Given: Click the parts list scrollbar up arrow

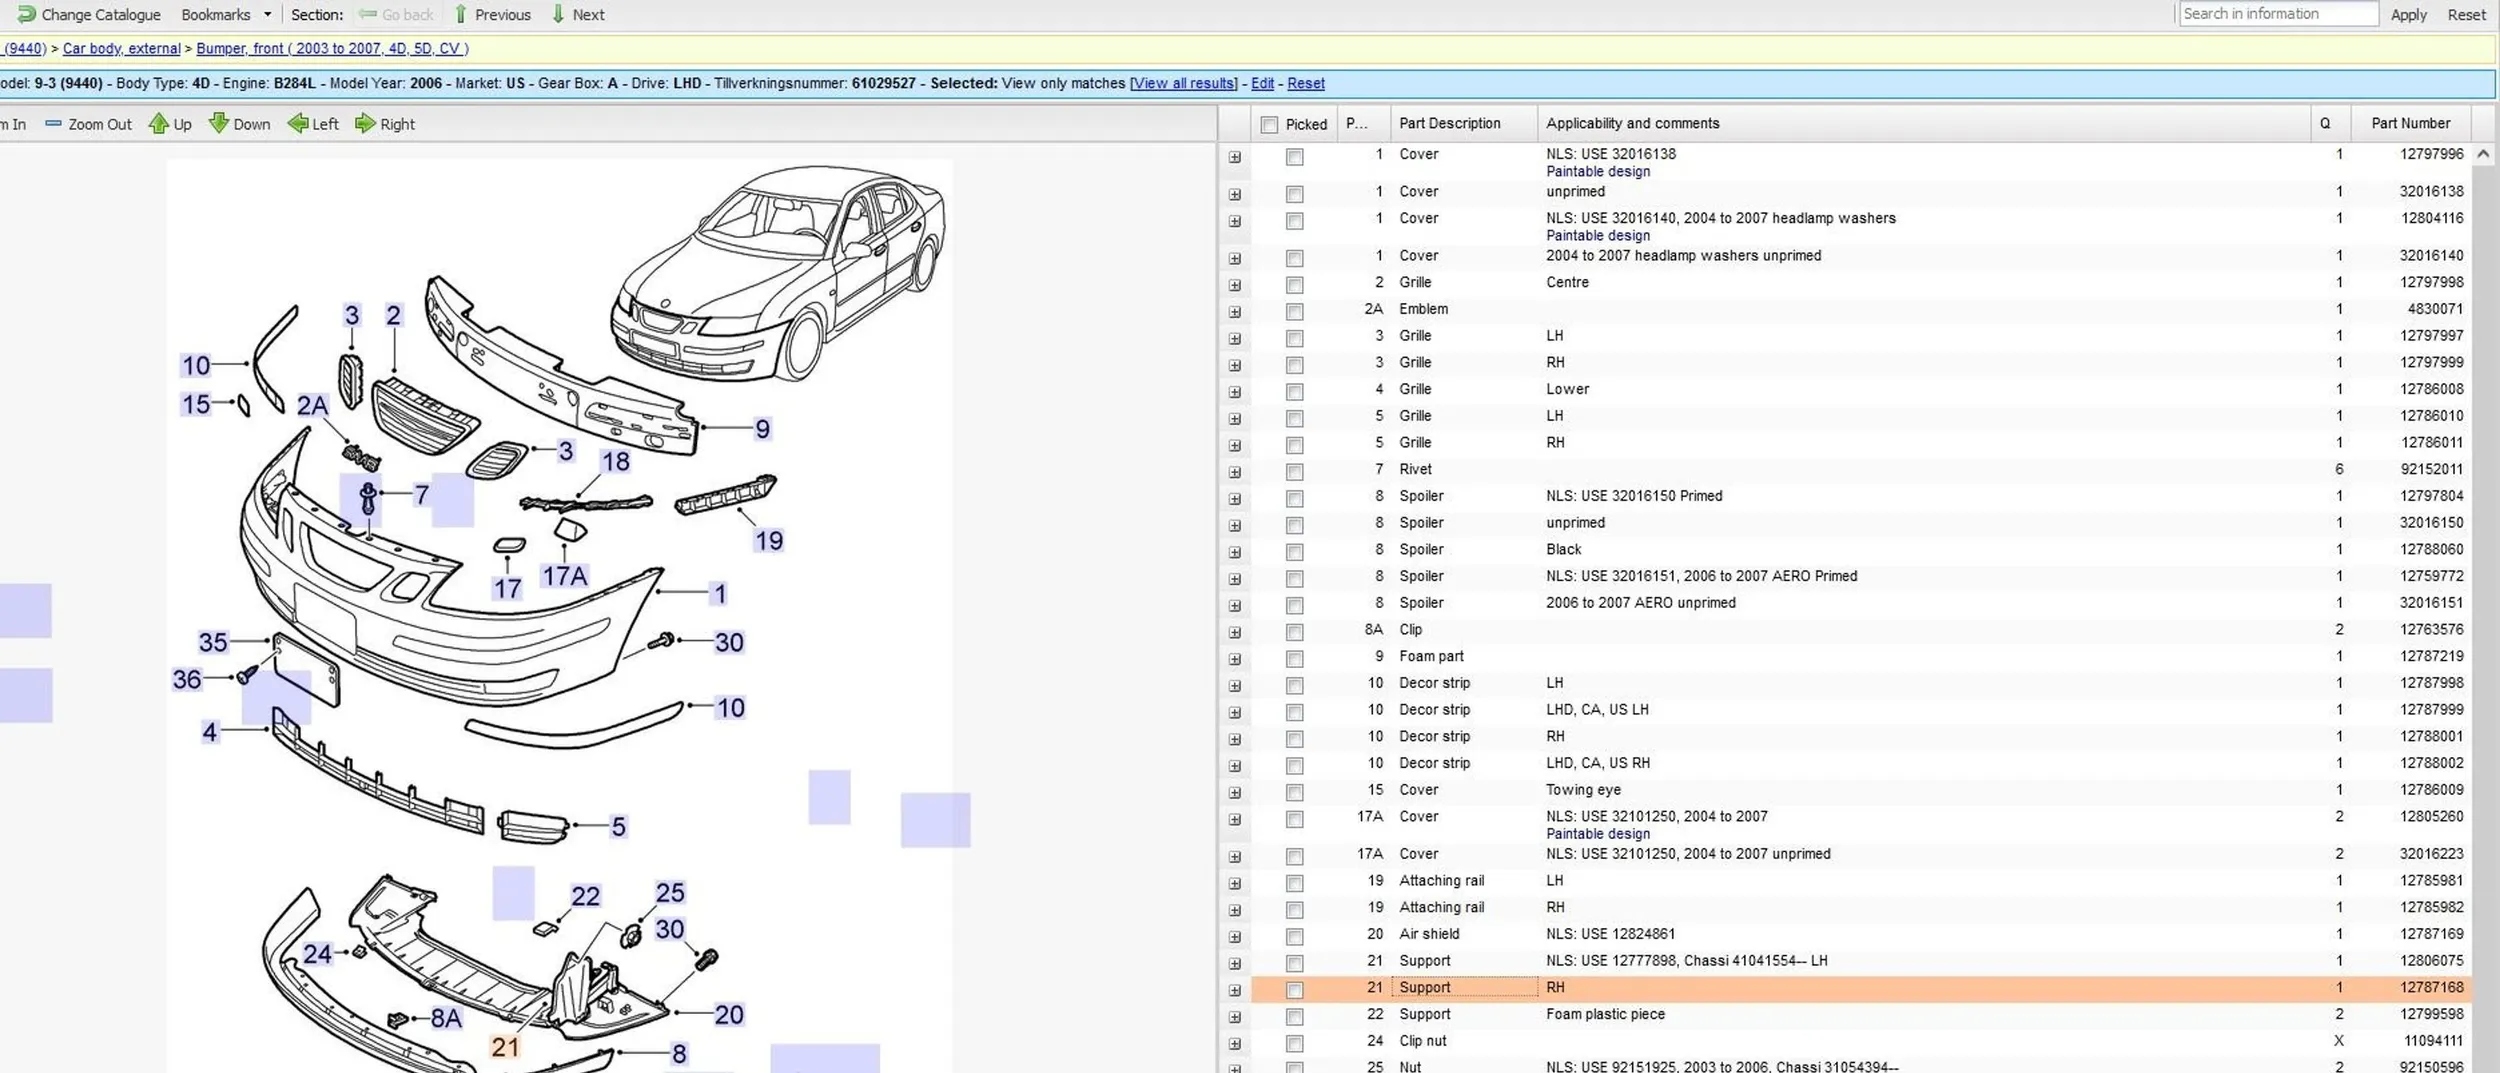Looking at the screenshot, I should tap(2483, 154).
